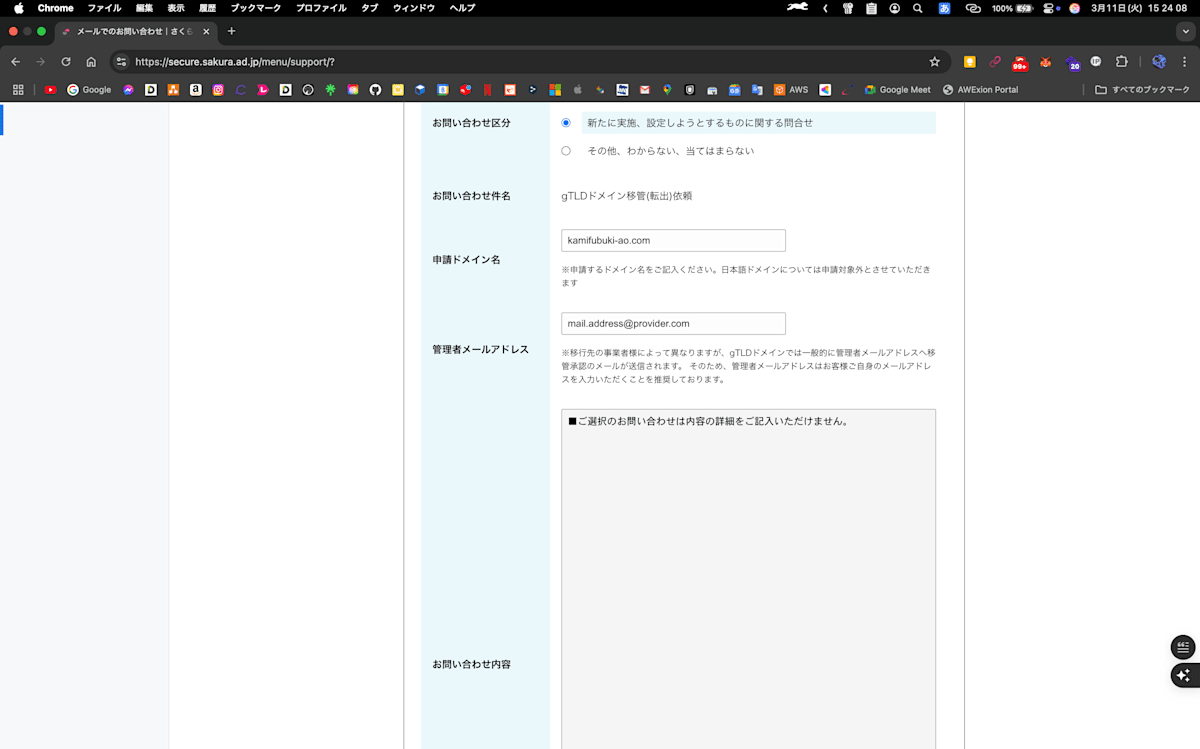The image size is (1200, 749).
Task: Click the gTLDドメイン移管(転出)依頼 text
Action: click(626, 196)
